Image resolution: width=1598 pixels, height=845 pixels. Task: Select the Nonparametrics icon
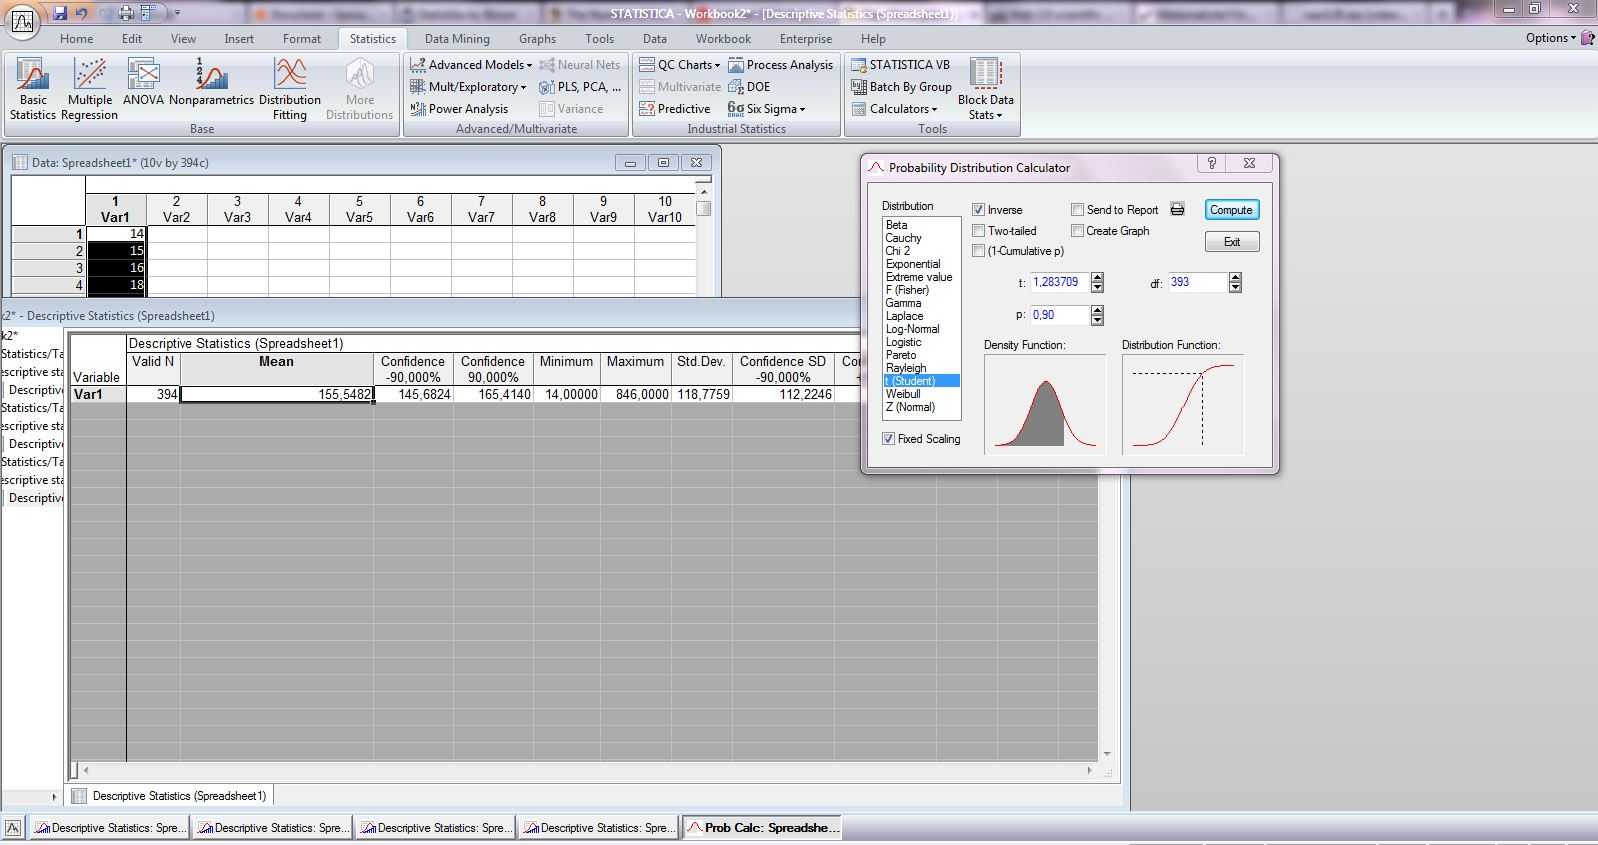(x=211, y=83)
